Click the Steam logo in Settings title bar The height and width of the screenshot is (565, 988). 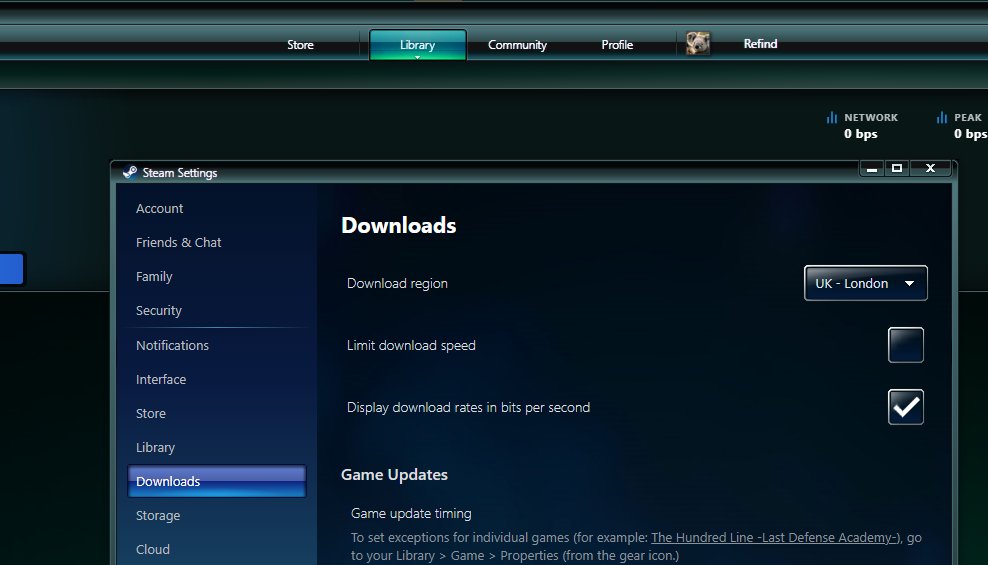click(x=130, y=172)
